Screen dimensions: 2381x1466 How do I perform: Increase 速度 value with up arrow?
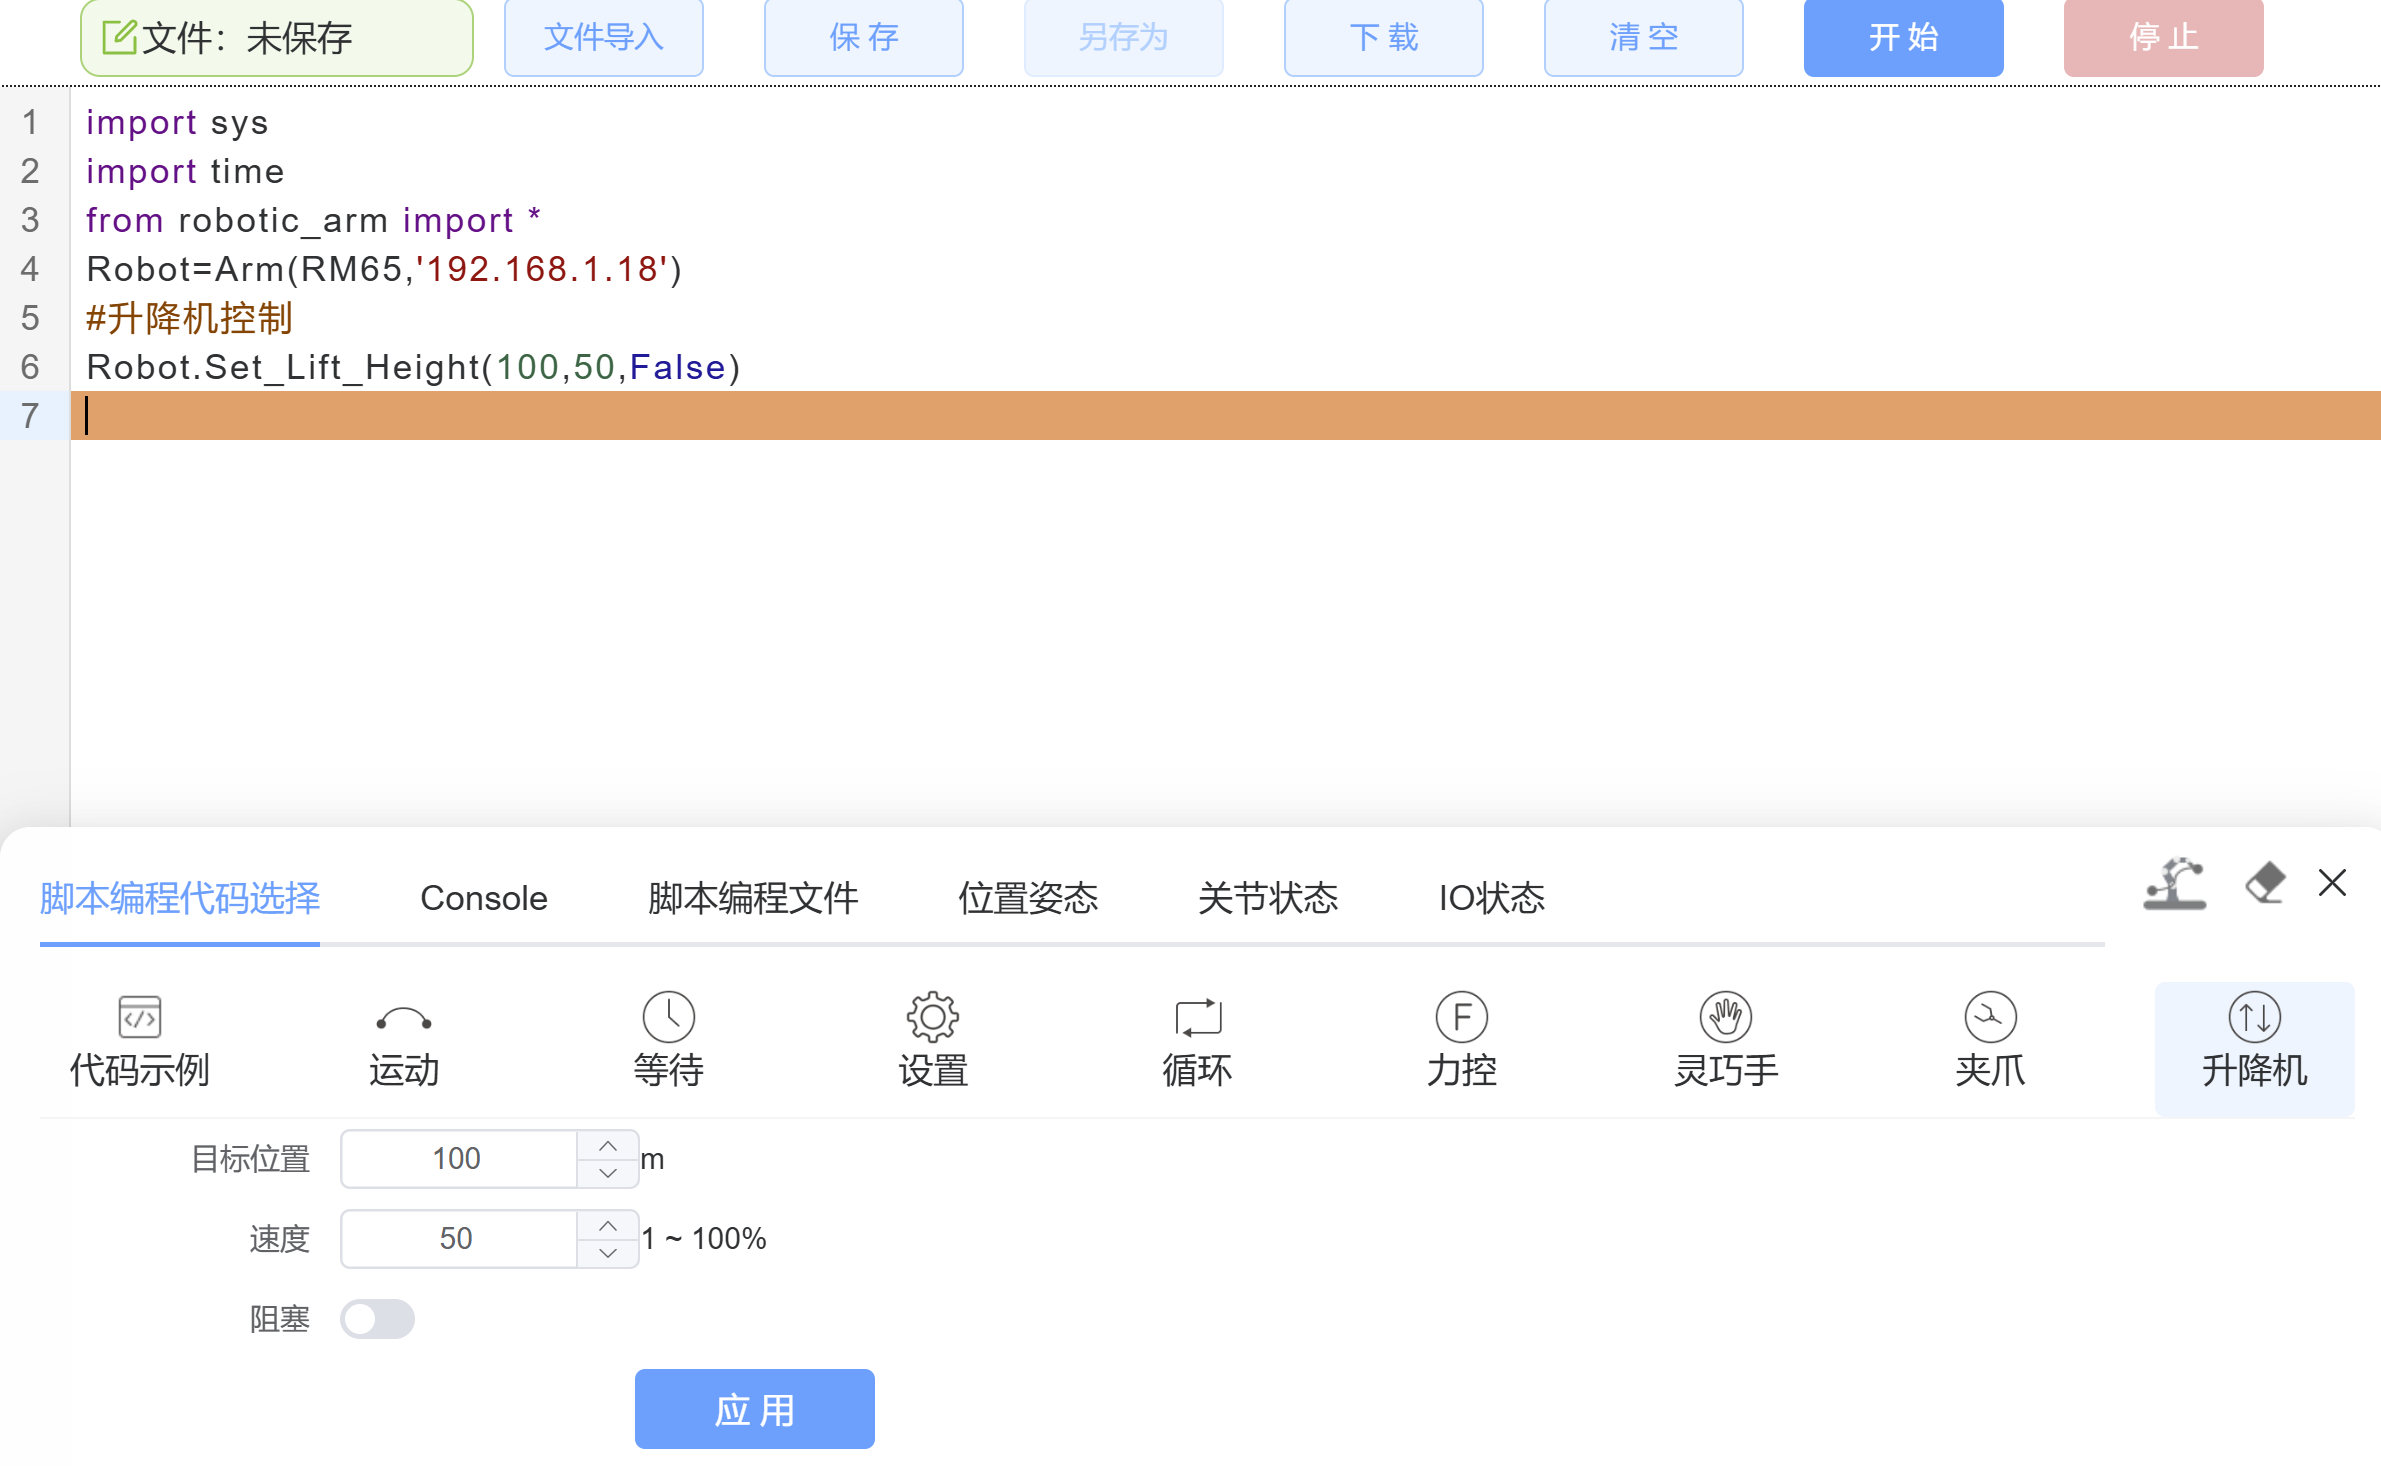point(606,1225)
